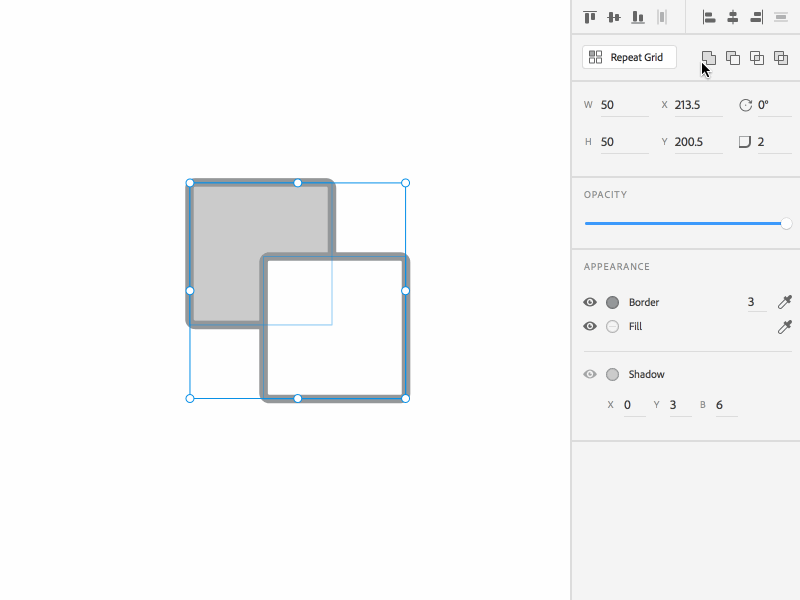Edit the border width value 3

tap(757, 302)
